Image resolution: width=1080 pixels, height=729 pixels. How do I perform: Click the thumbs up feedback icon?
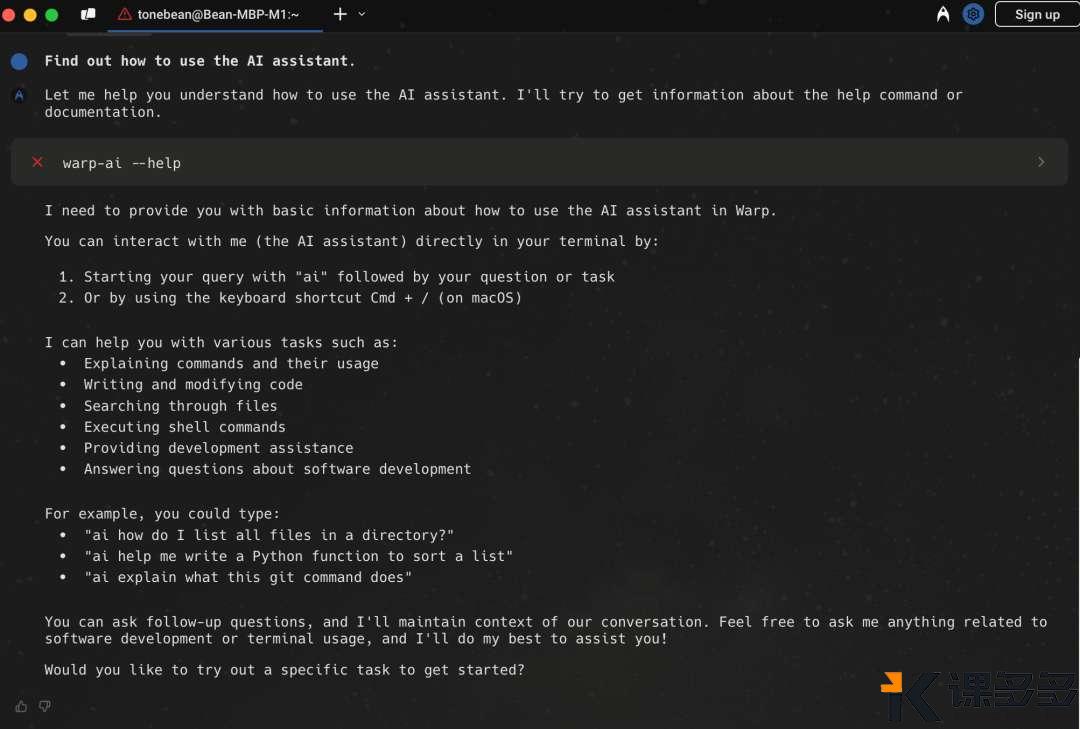(21, 706)
